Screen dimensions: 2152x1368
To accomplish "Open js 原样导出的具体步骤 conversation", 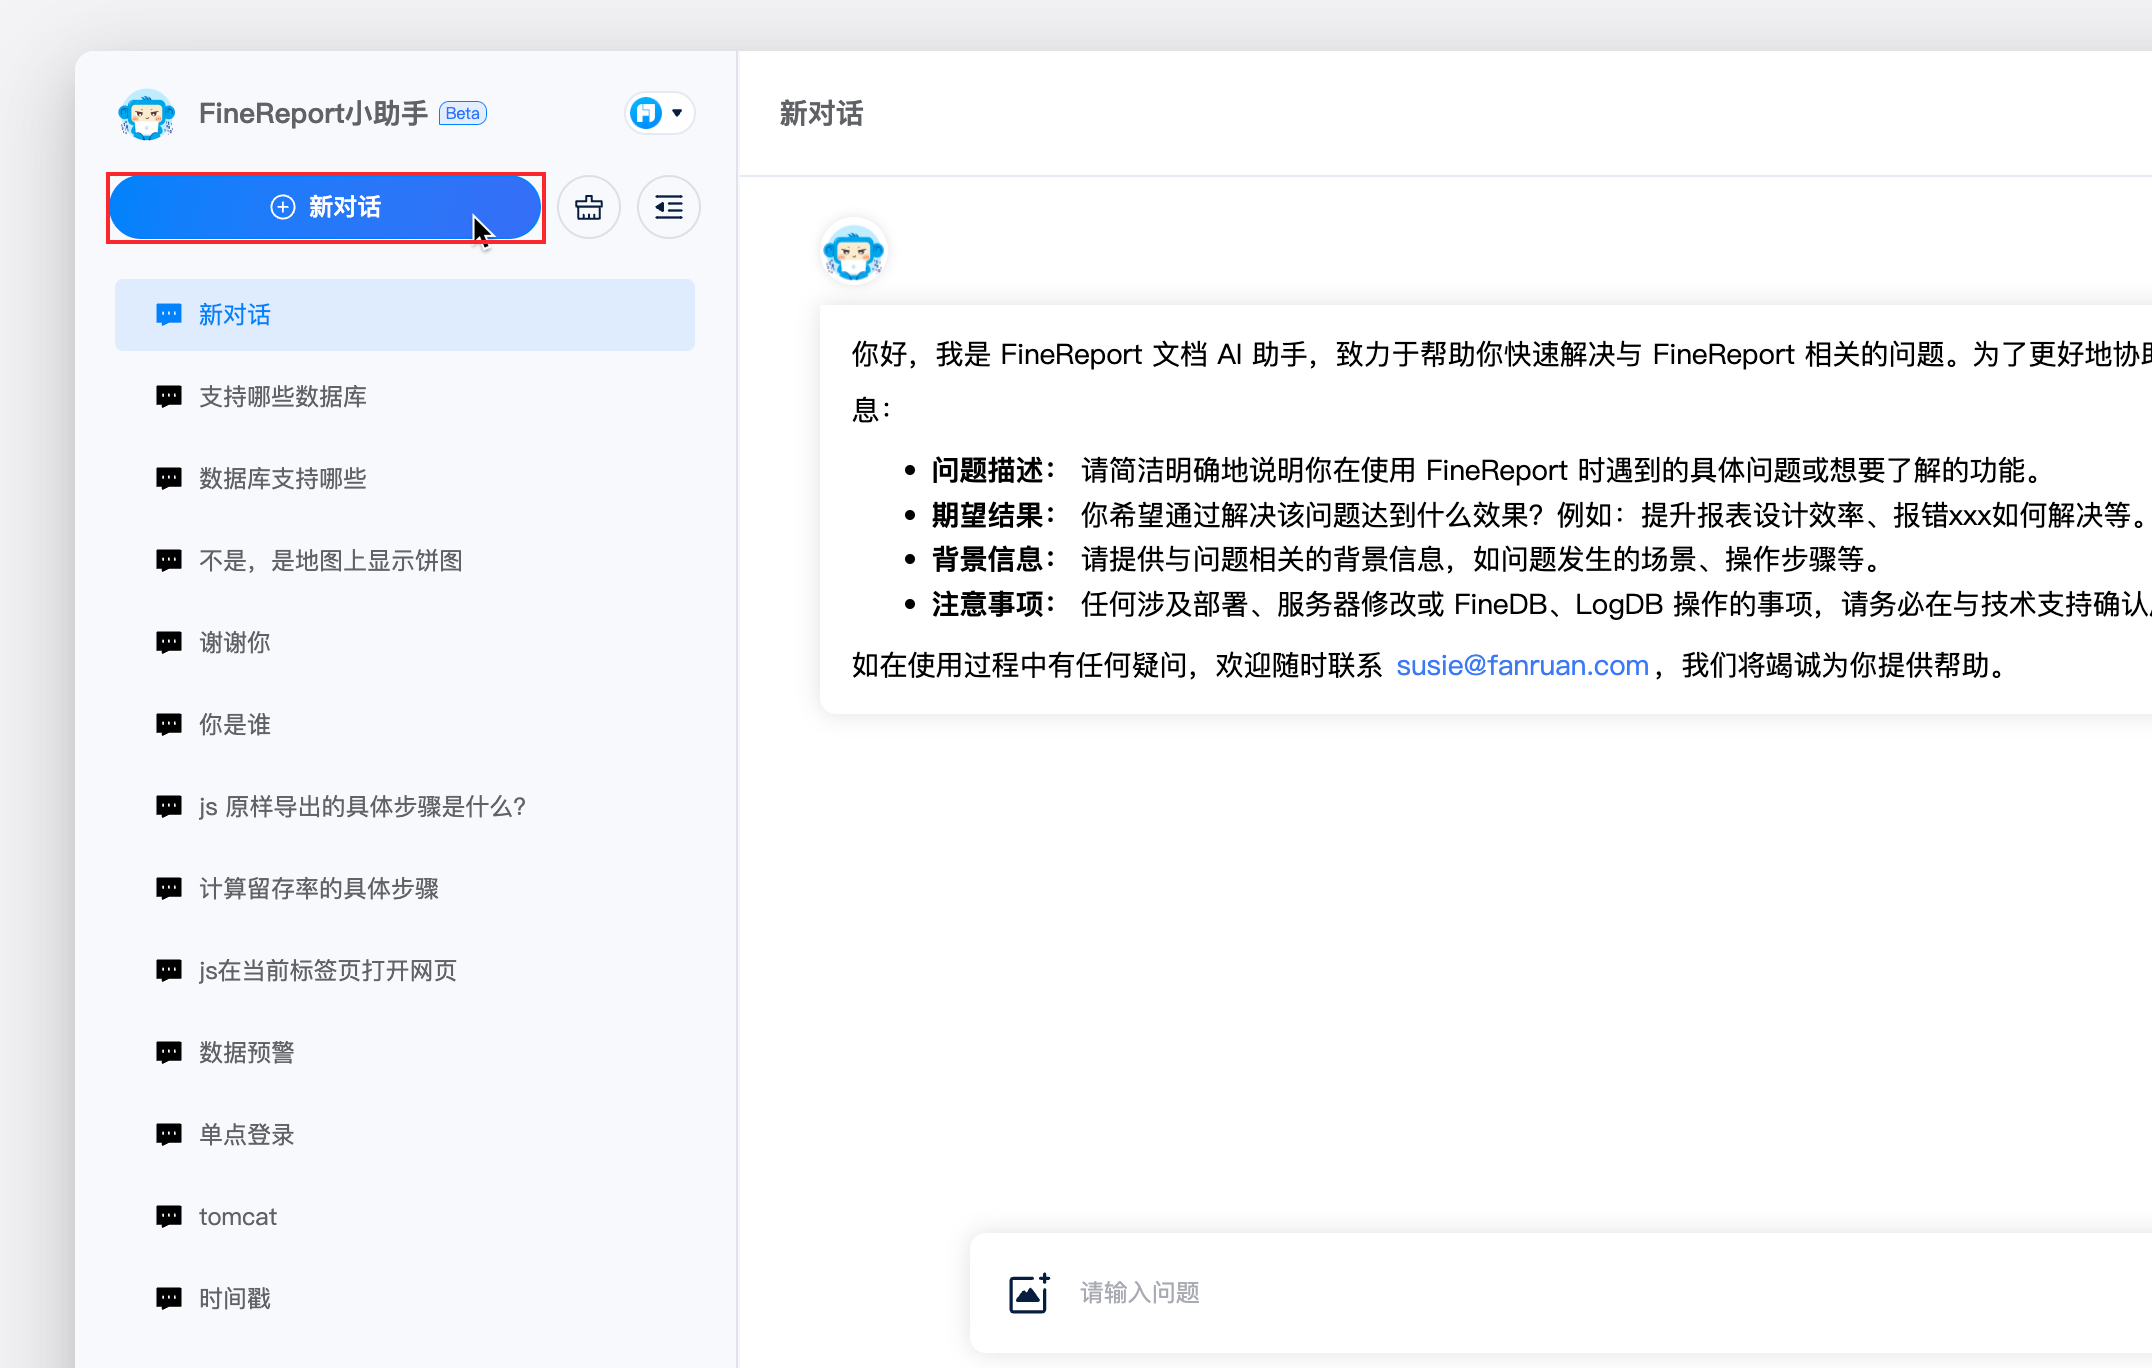I will 362,807.
